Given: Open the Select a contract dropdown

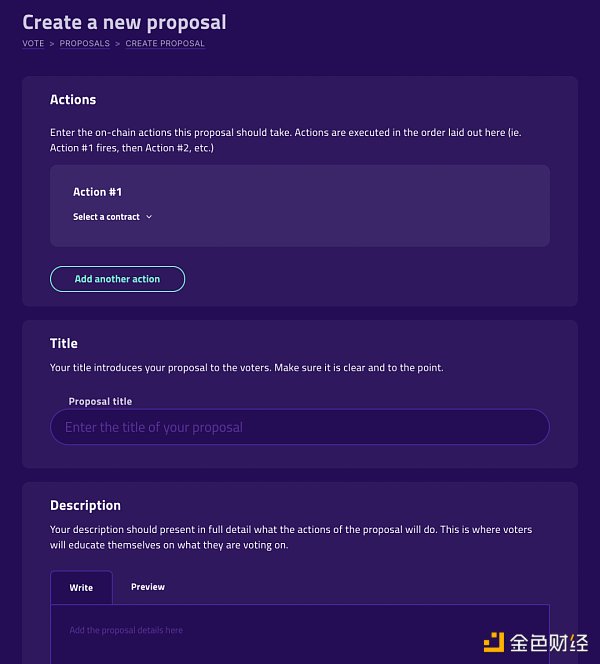Looking at the screenshot, I should (112, 217).
